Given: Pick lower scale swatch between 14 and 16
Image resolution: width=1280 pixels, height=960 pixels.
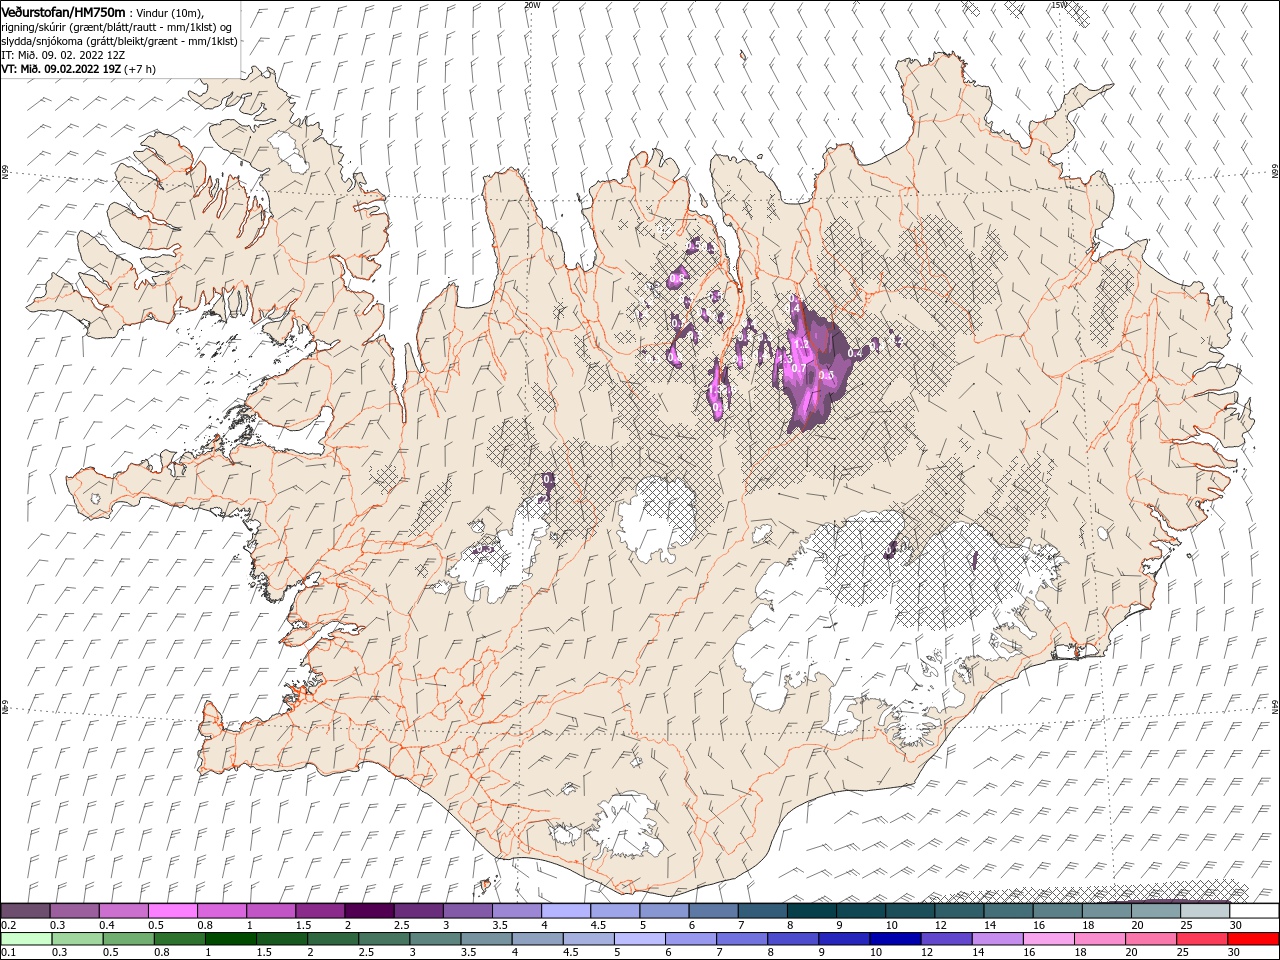Looking at the screenshot, I should point(997,939).
